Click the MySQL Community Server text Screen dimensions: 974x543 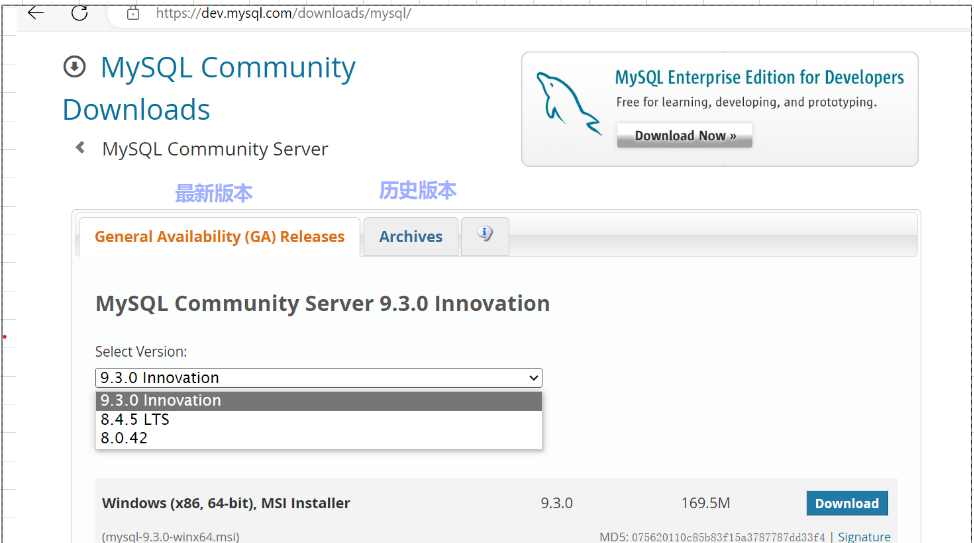coord(215,149)
